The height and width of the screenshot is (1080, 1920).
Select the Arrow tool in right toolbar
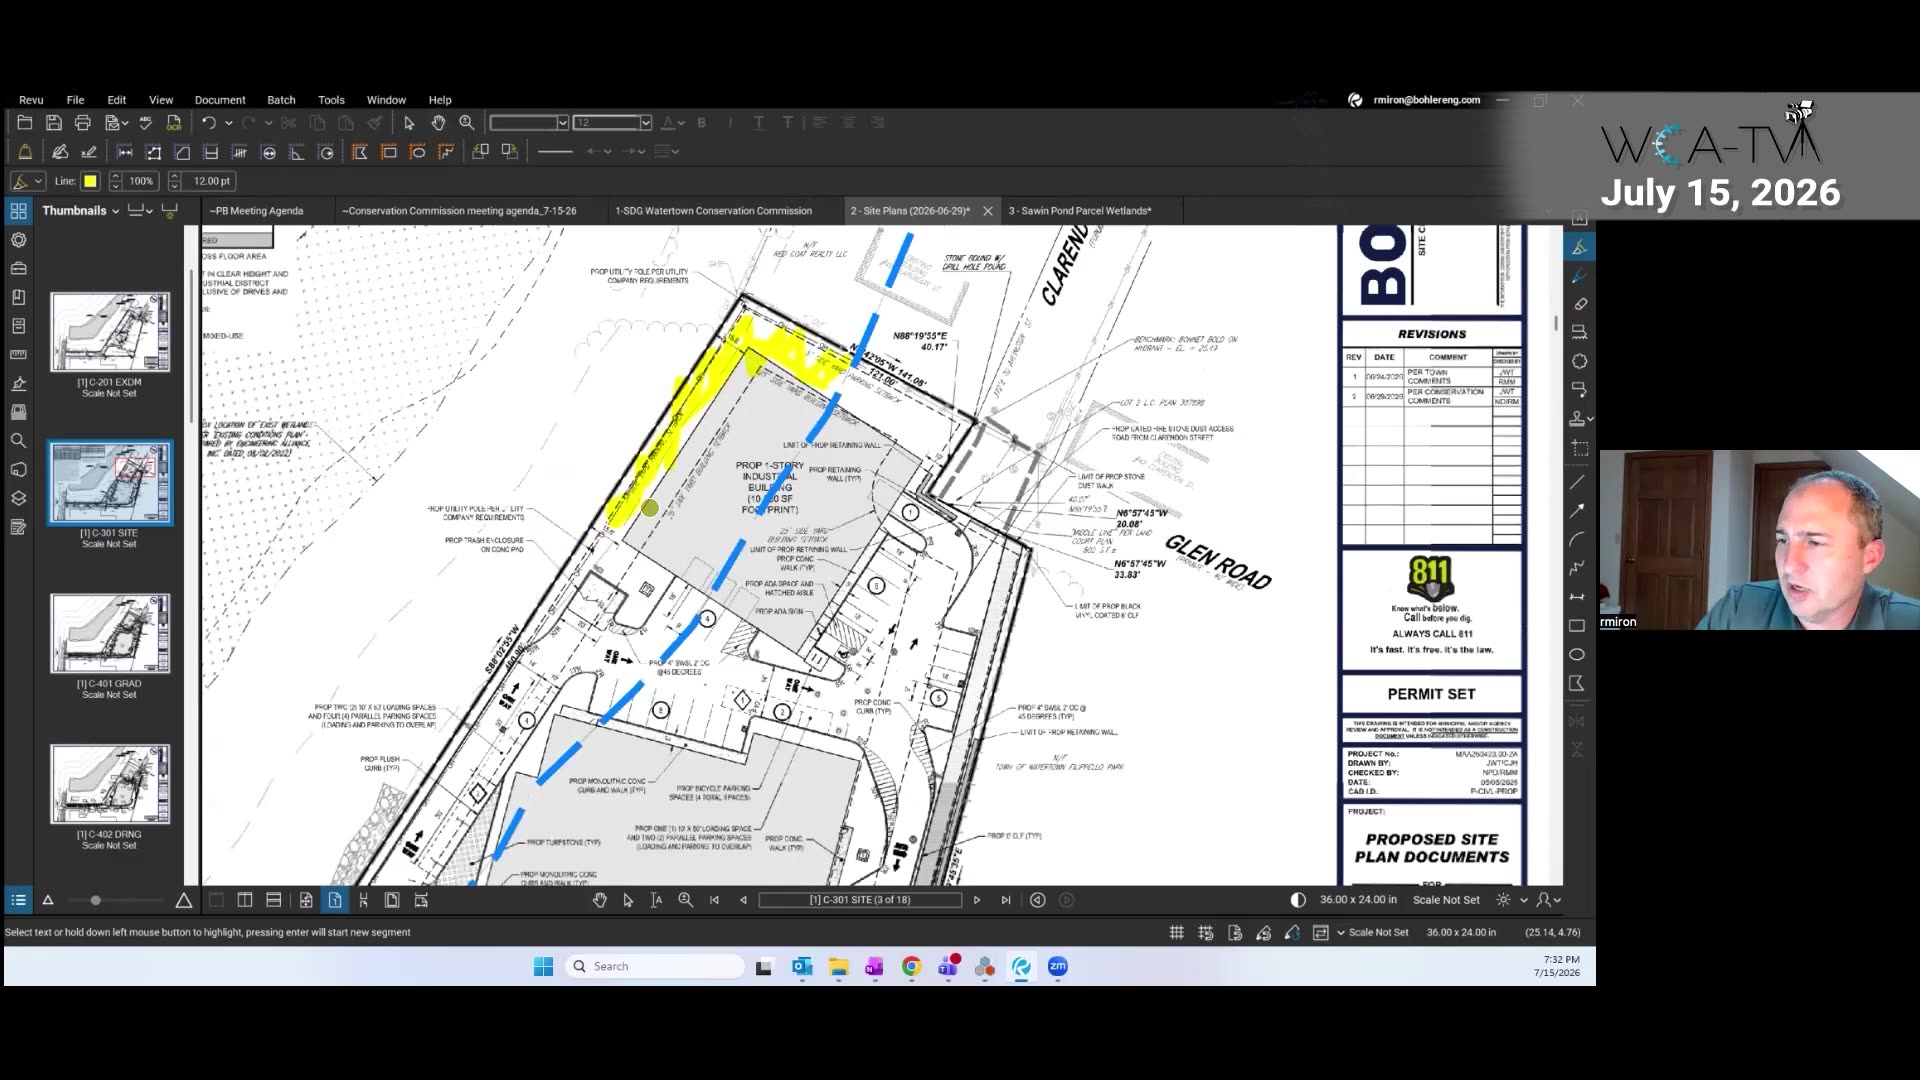pos(1577,511)
